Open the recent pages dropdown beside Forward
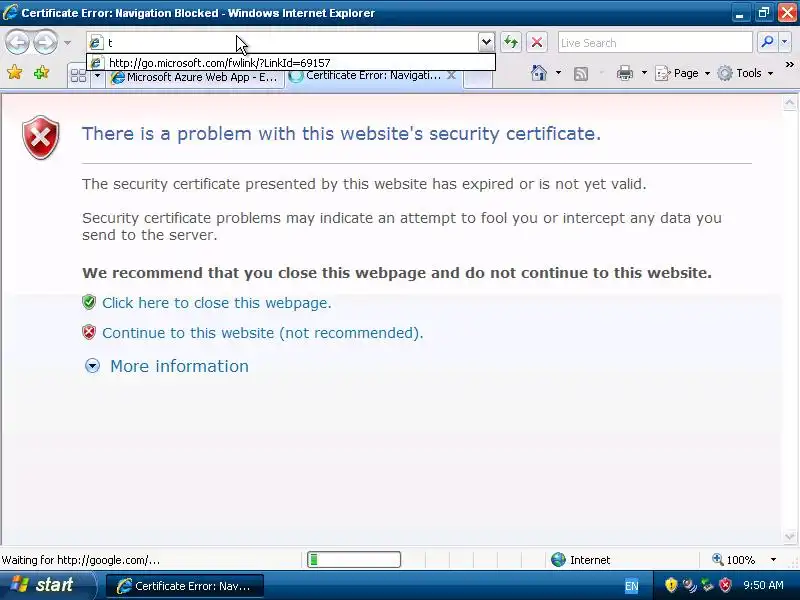The image size is (800, 600). click(67, 43)
